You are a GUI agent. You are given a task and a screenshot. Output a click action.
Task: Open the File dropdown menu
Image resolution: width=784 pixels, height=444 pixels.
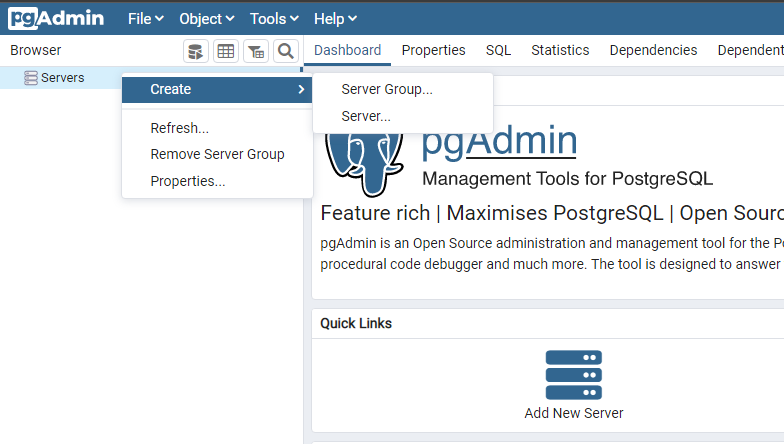tap(146, 18)
